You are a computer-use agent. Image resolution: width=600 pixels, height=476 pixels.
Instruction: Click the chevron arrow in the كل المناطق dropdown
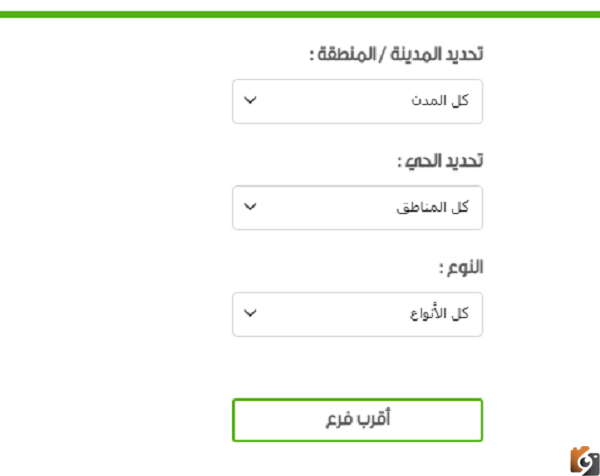[250, 207]
